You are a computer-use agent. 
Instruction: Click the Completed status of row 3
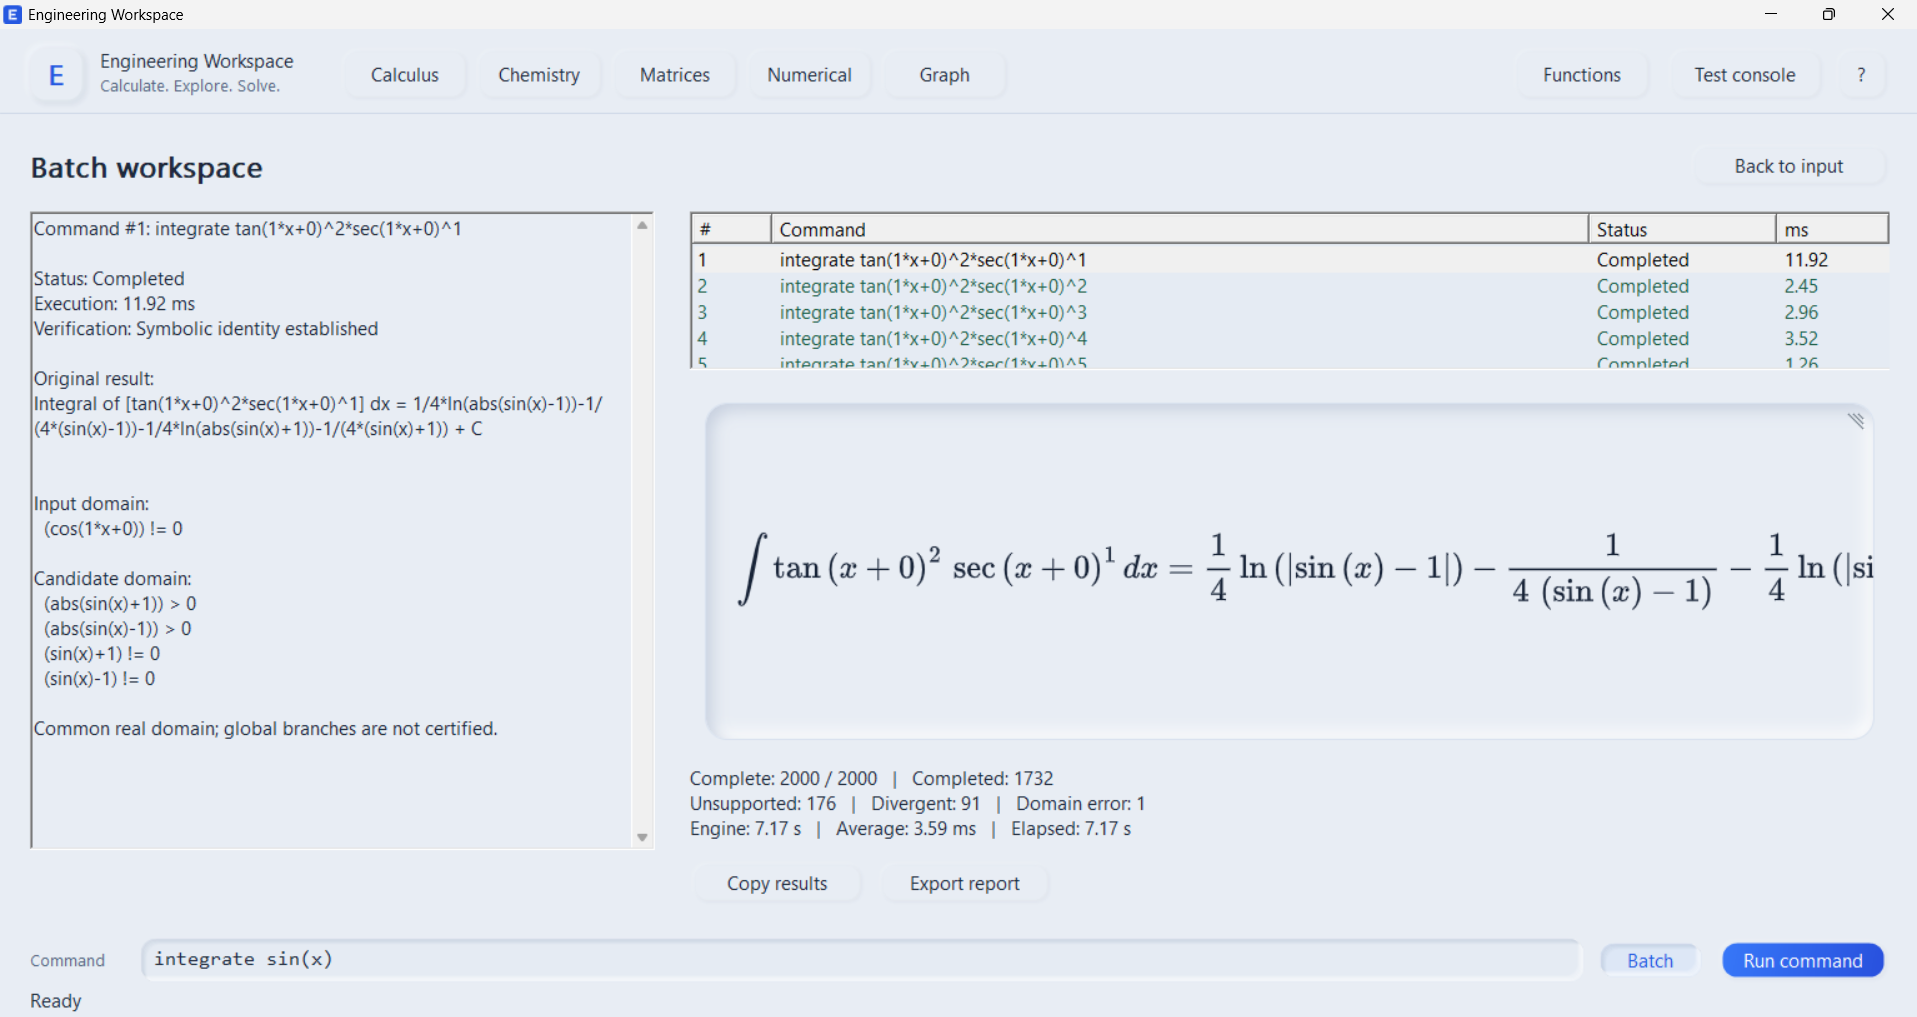[x=1643, y=313]
